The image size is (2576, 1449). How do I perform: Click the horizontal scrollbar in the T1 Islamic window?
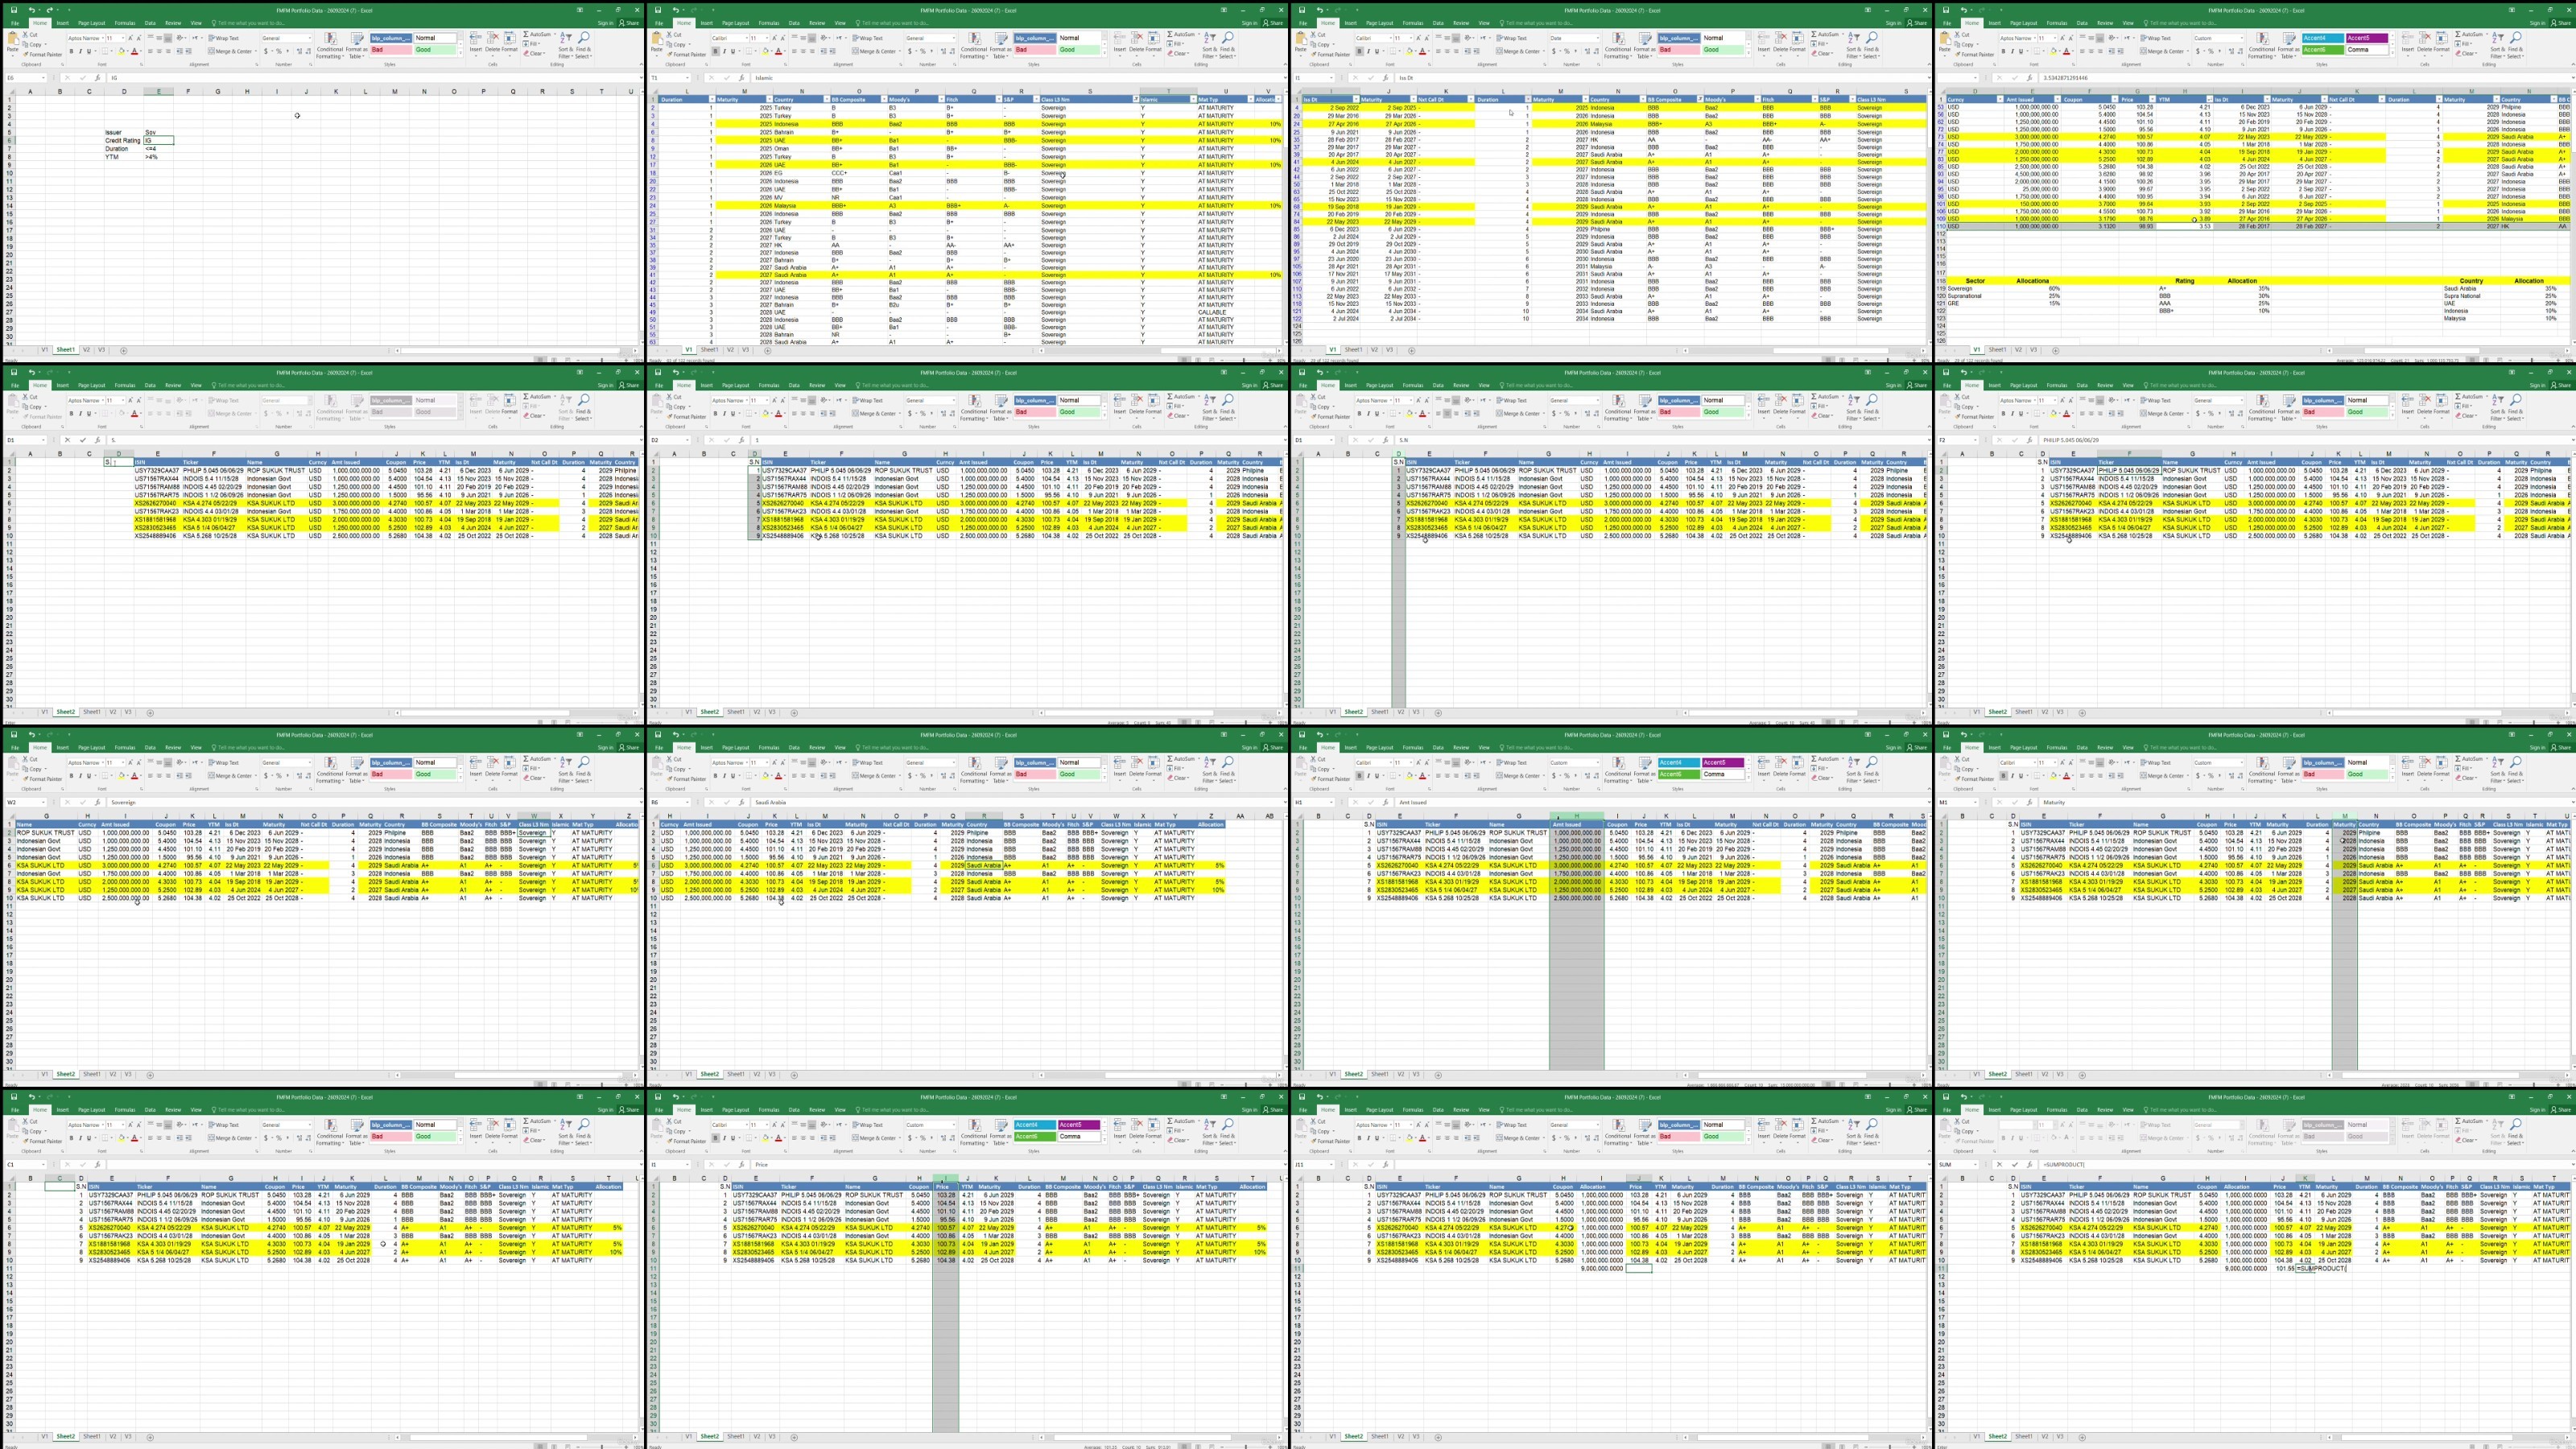[x=1160, y=350]
